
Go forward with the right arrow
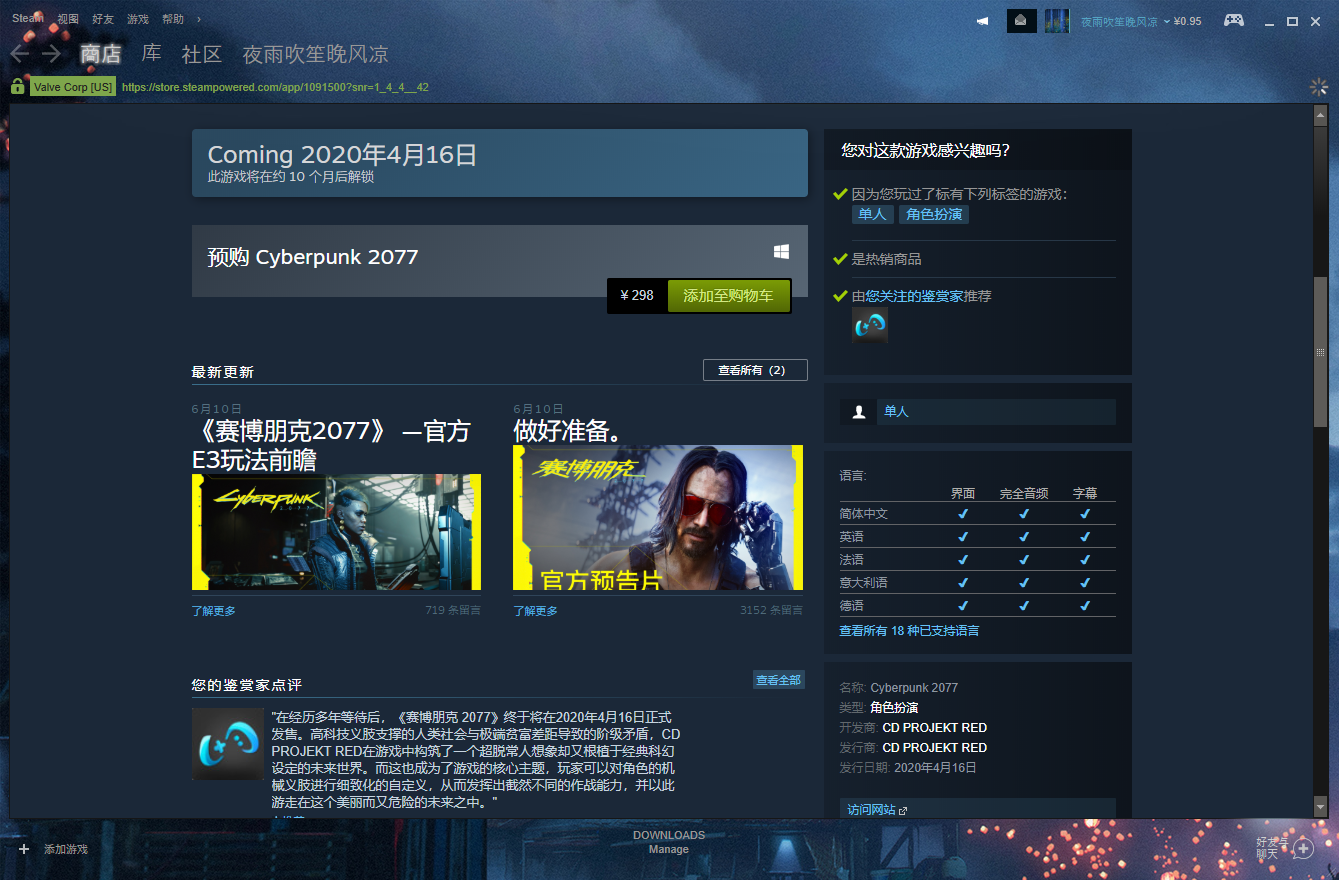51,54
